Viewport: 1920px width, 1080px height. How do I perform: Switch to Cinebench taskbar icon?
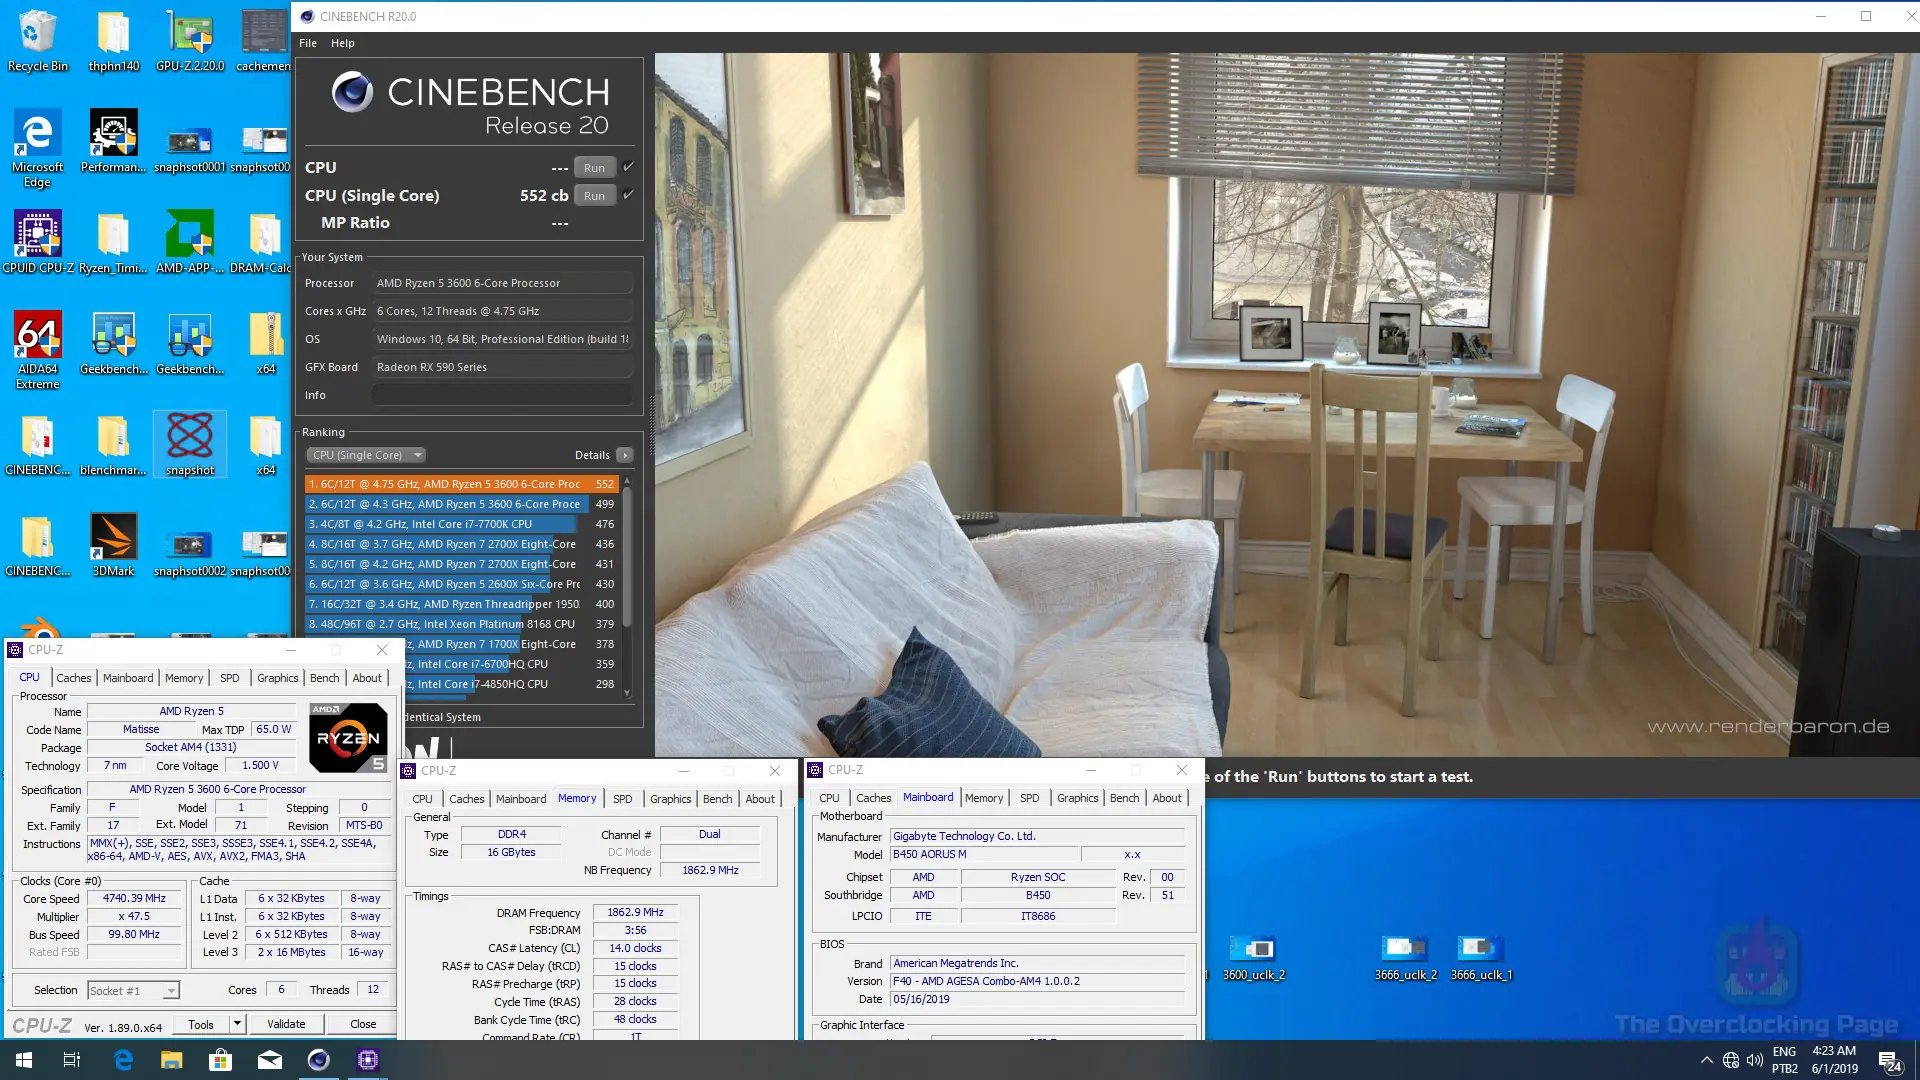319,1060
